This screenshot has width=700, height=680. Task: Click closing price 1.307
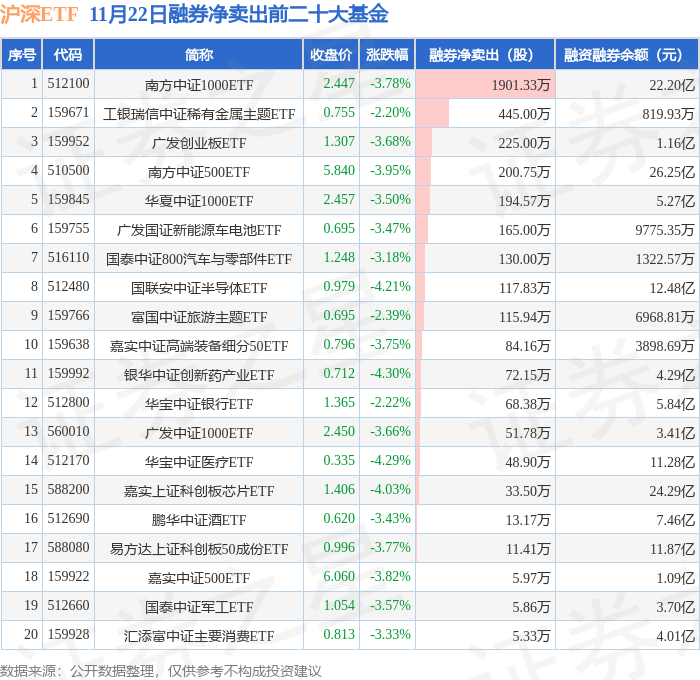coord(339,142)
